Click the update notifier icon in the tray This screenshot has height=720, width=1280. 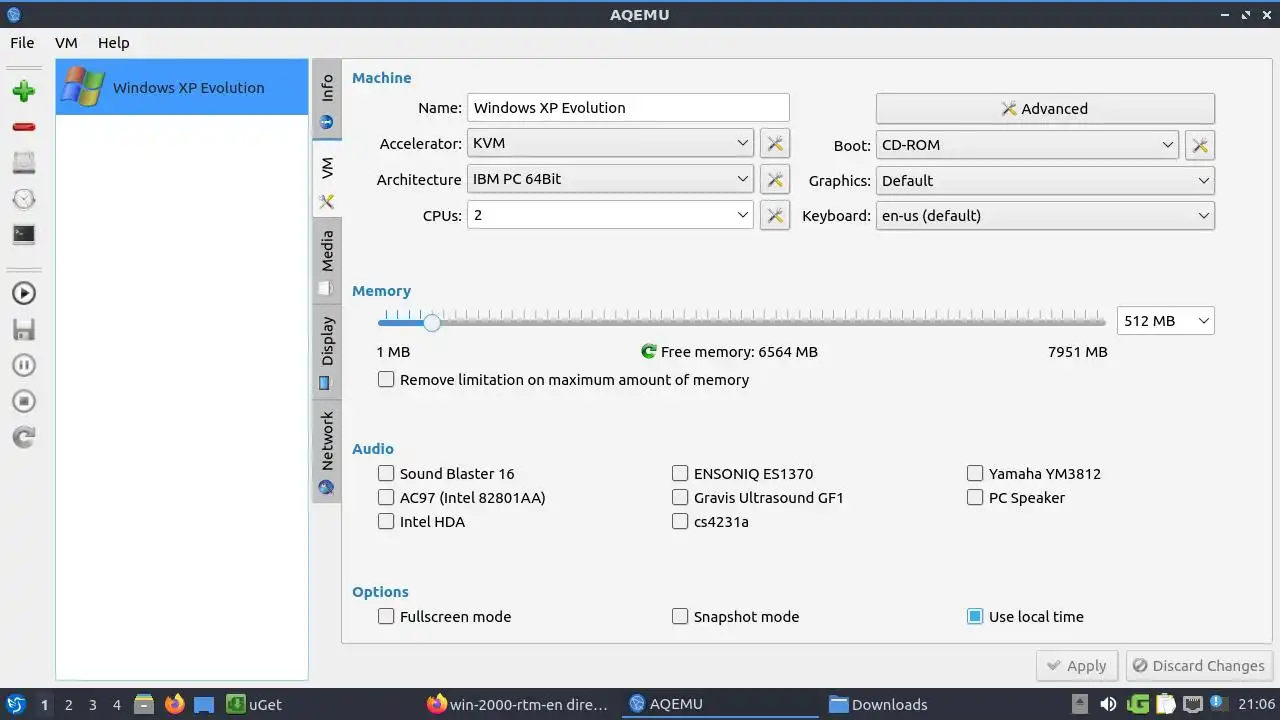[1219, 704]
